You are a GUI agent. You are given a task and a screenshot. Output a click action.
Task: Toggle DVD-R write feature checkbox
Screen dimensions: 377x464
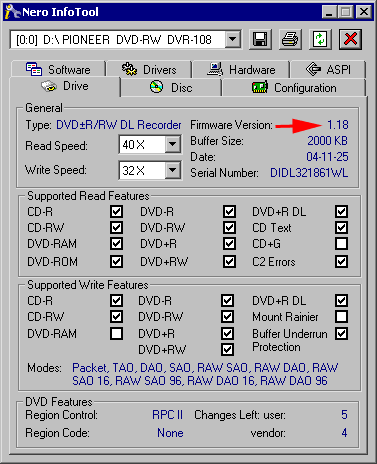[227, 300]
